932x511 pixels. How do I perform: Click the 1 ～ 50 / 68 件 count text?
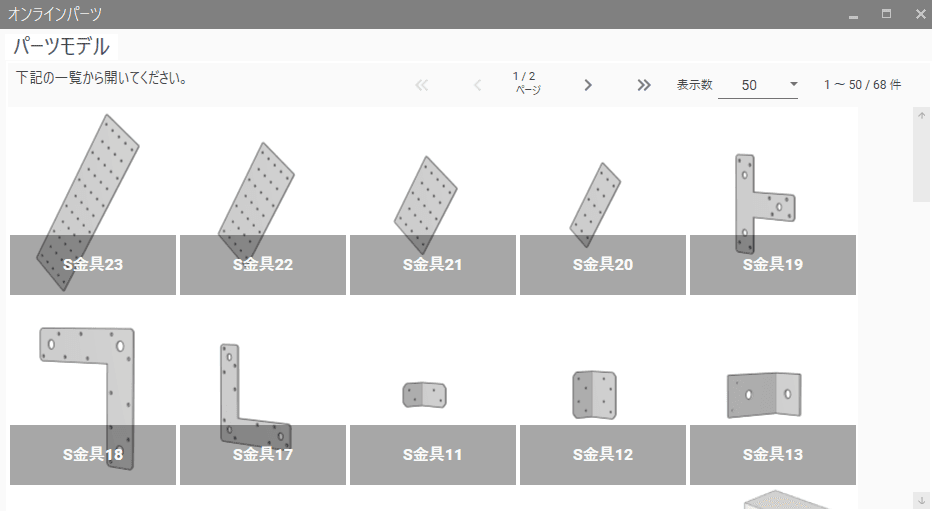tap(862, 85)
